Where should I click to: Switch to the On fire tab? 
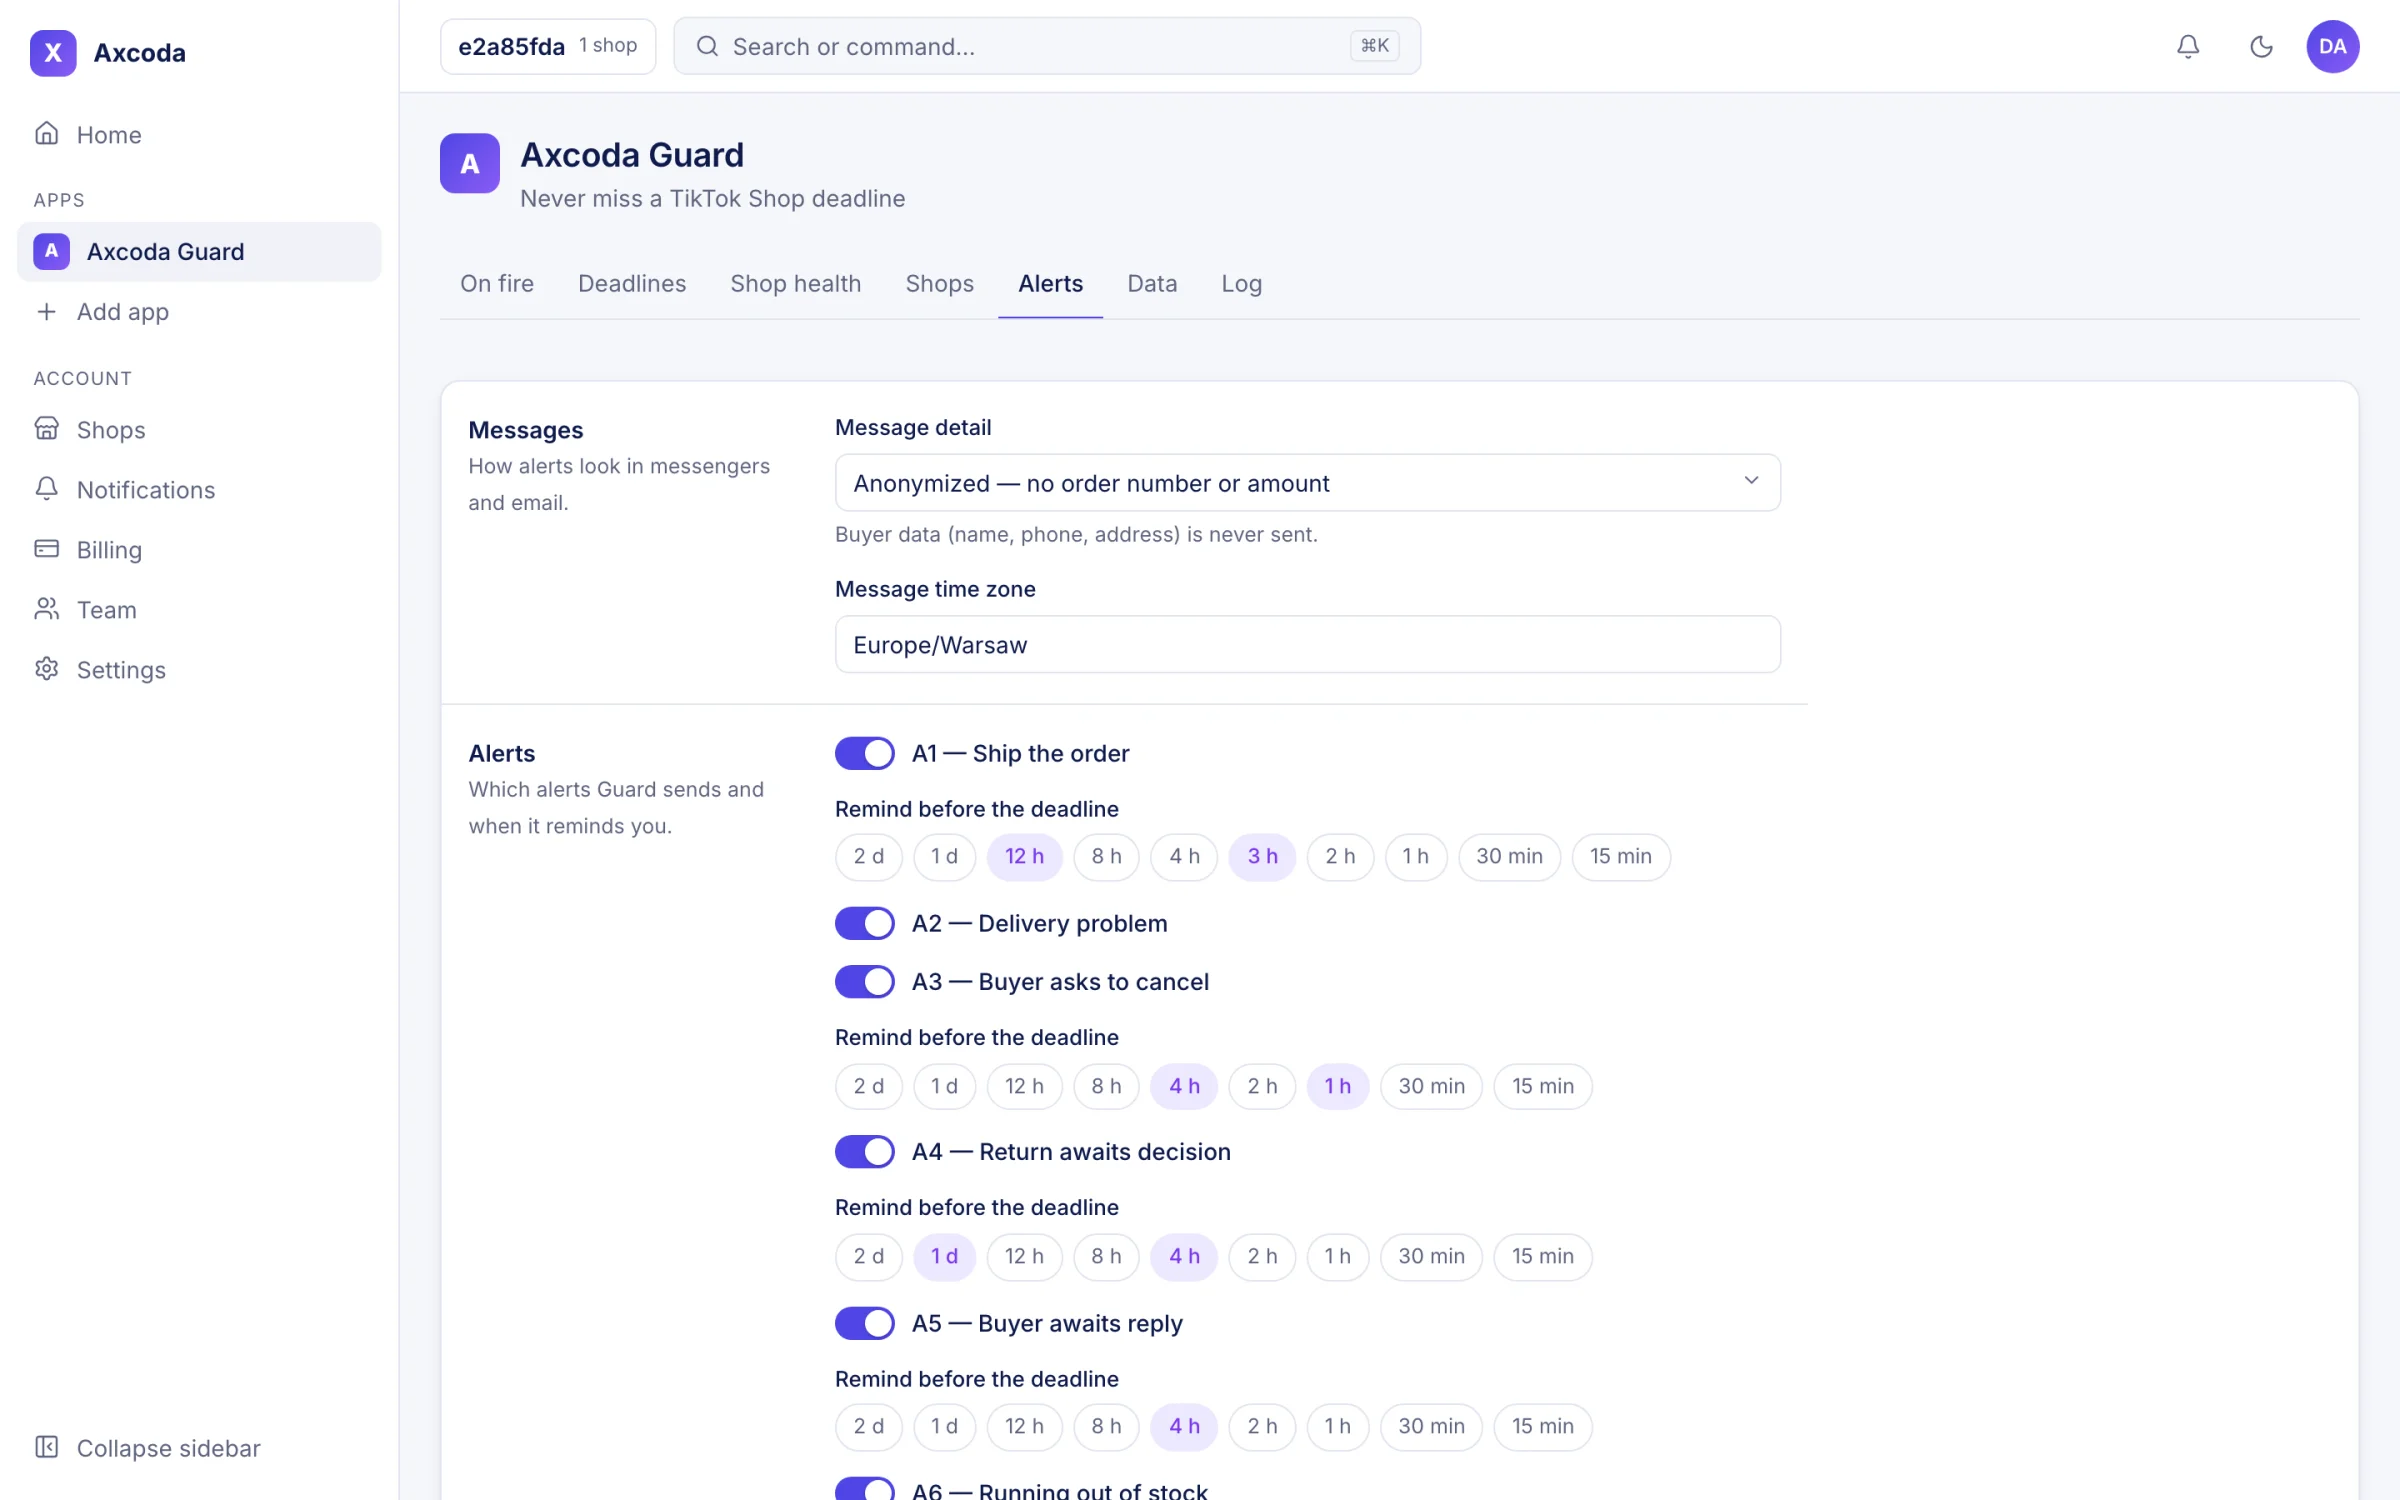coord(497,283)
